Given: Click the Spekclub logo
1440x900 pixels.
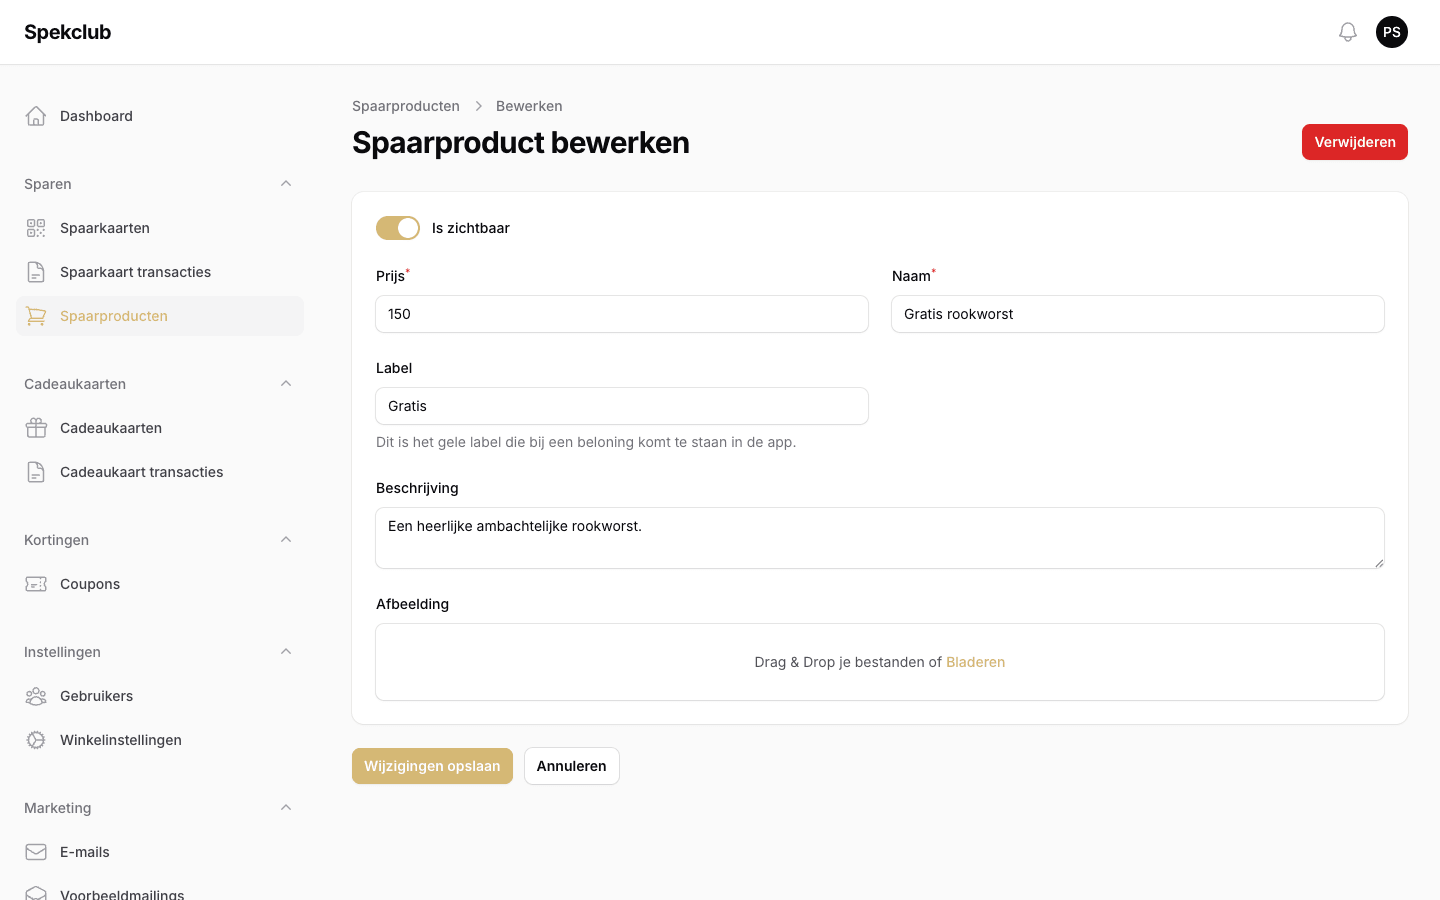Looking at the screenshot, I should [67, 32].
